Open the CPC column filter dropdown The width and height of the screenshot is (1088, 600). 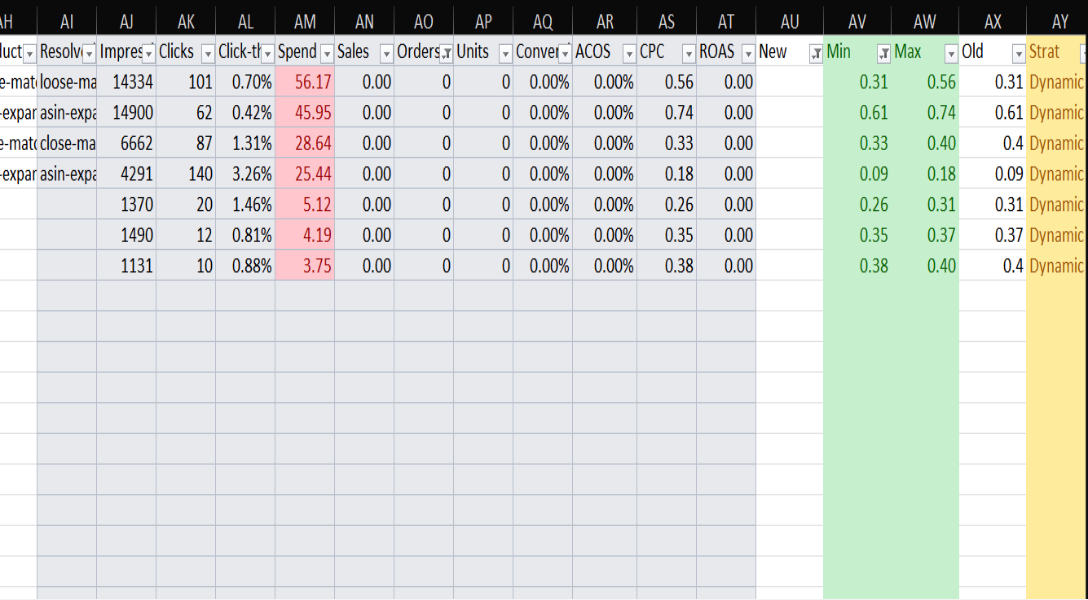(x=689, y=53)
